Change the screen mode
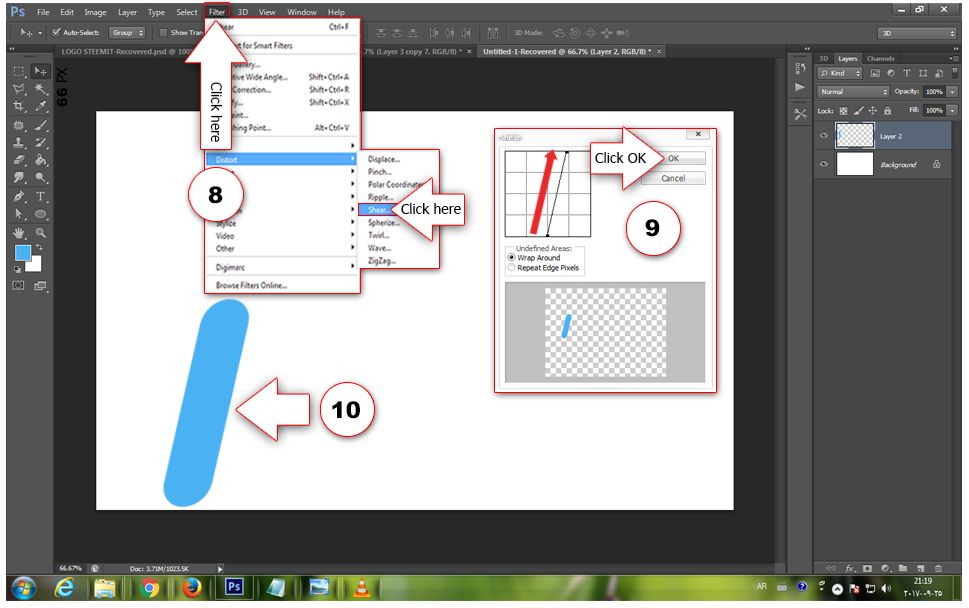 pyautogui.click(x=41, y=285)
